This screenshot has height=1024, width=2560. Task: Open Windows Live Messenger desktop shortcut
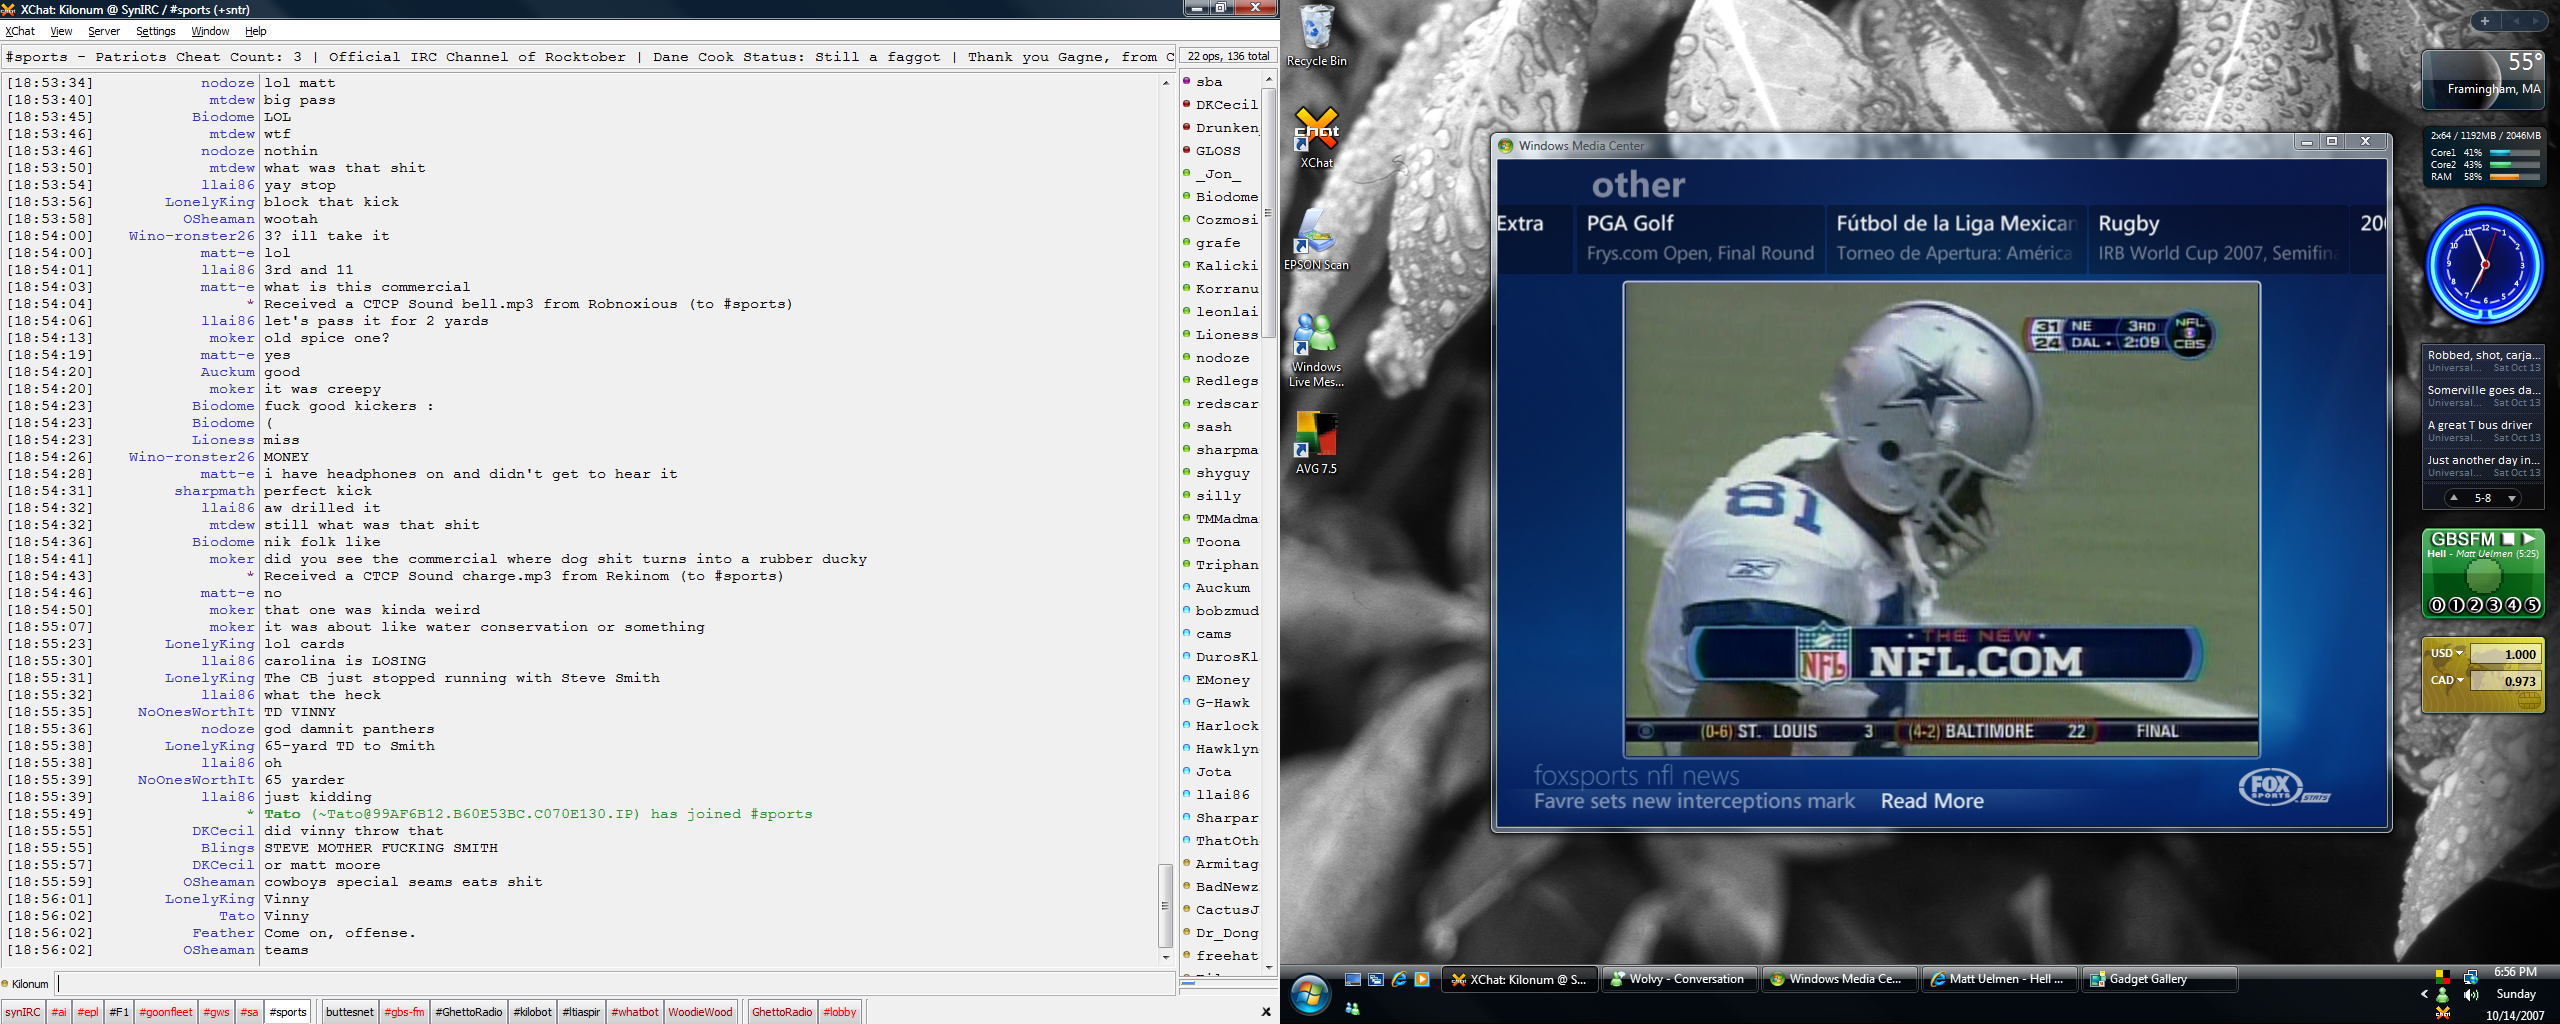click(1316, 350)
